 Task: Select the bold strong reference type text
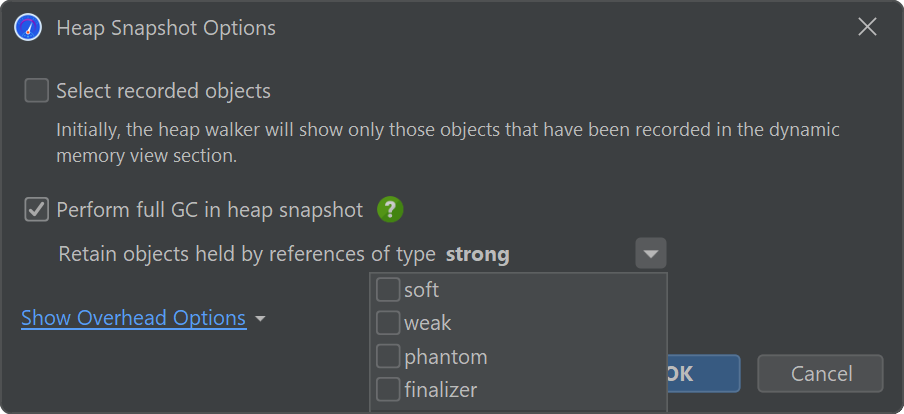point(477,254)
